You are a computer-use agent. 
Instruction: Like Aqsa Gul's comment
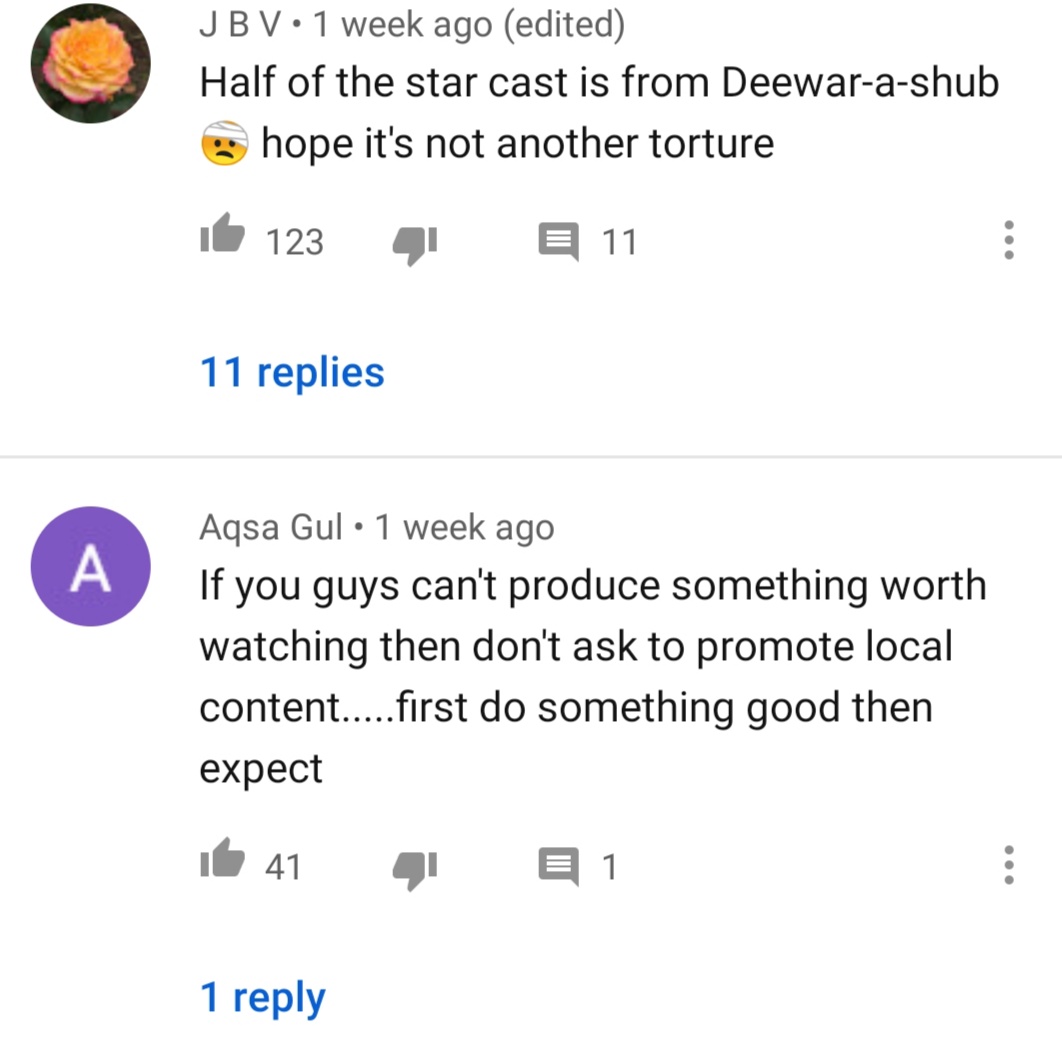tap(222, 858)
